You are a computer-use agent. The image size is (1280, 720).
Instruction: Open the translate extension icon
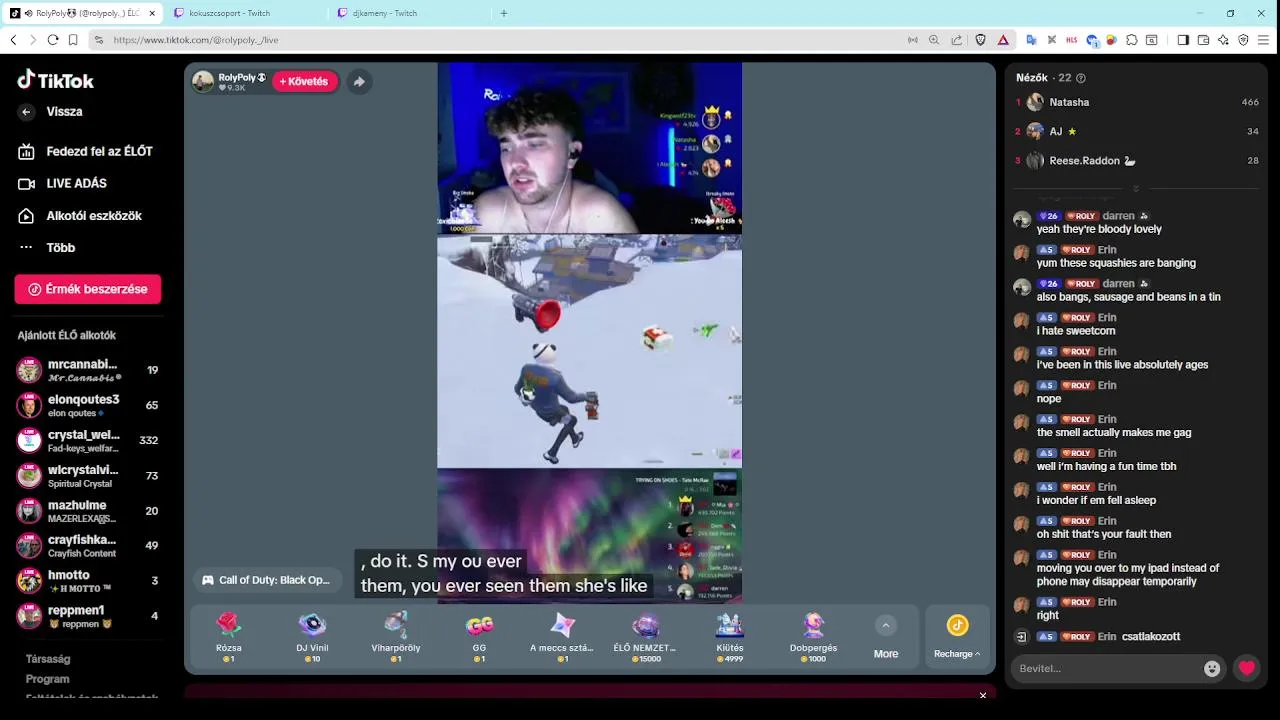click(1031, 40)
